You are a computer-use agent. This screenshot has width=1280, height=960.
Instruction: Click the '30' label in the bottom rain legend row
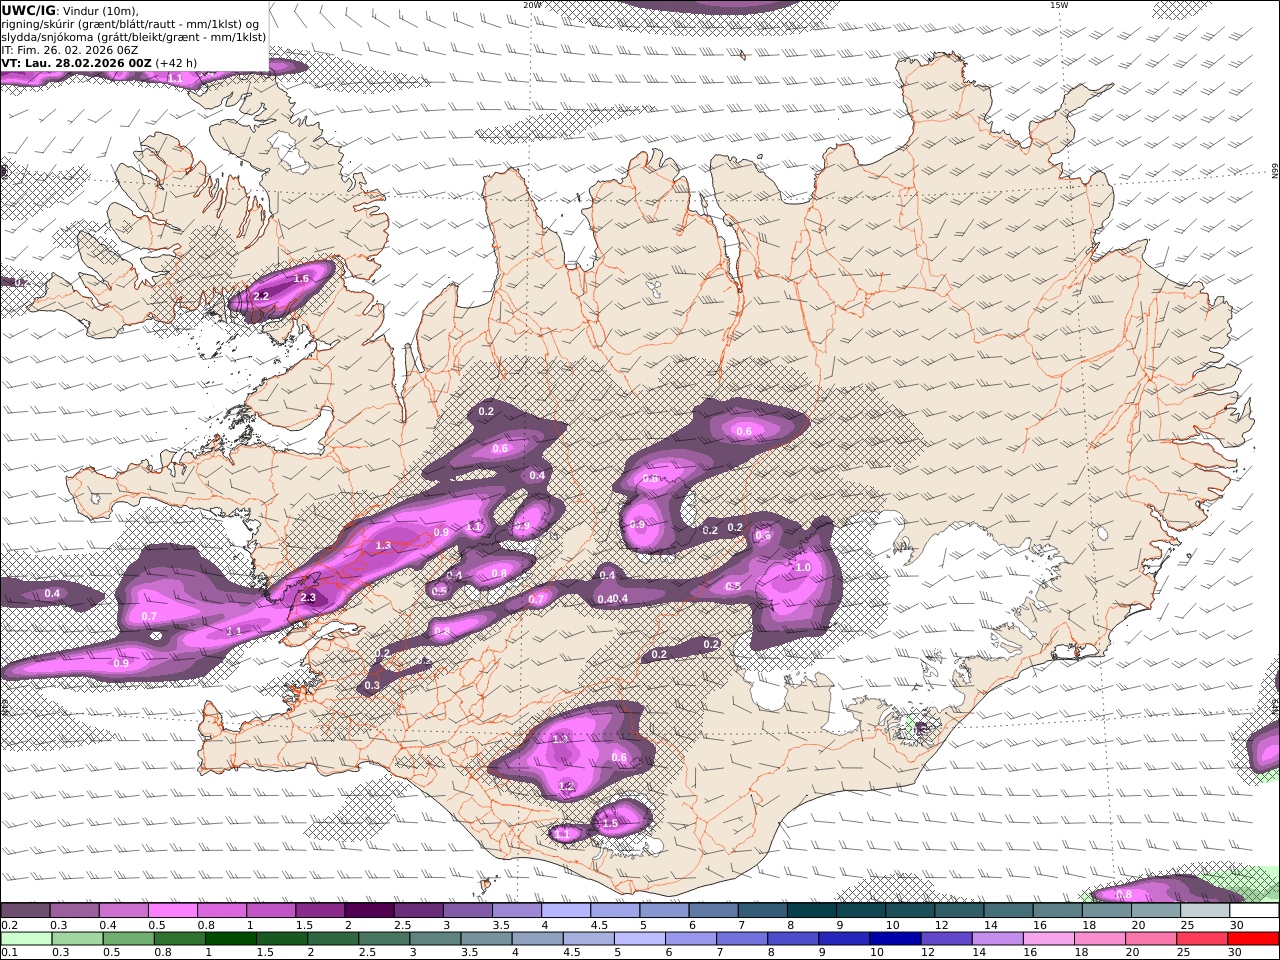coord(1234,953)
